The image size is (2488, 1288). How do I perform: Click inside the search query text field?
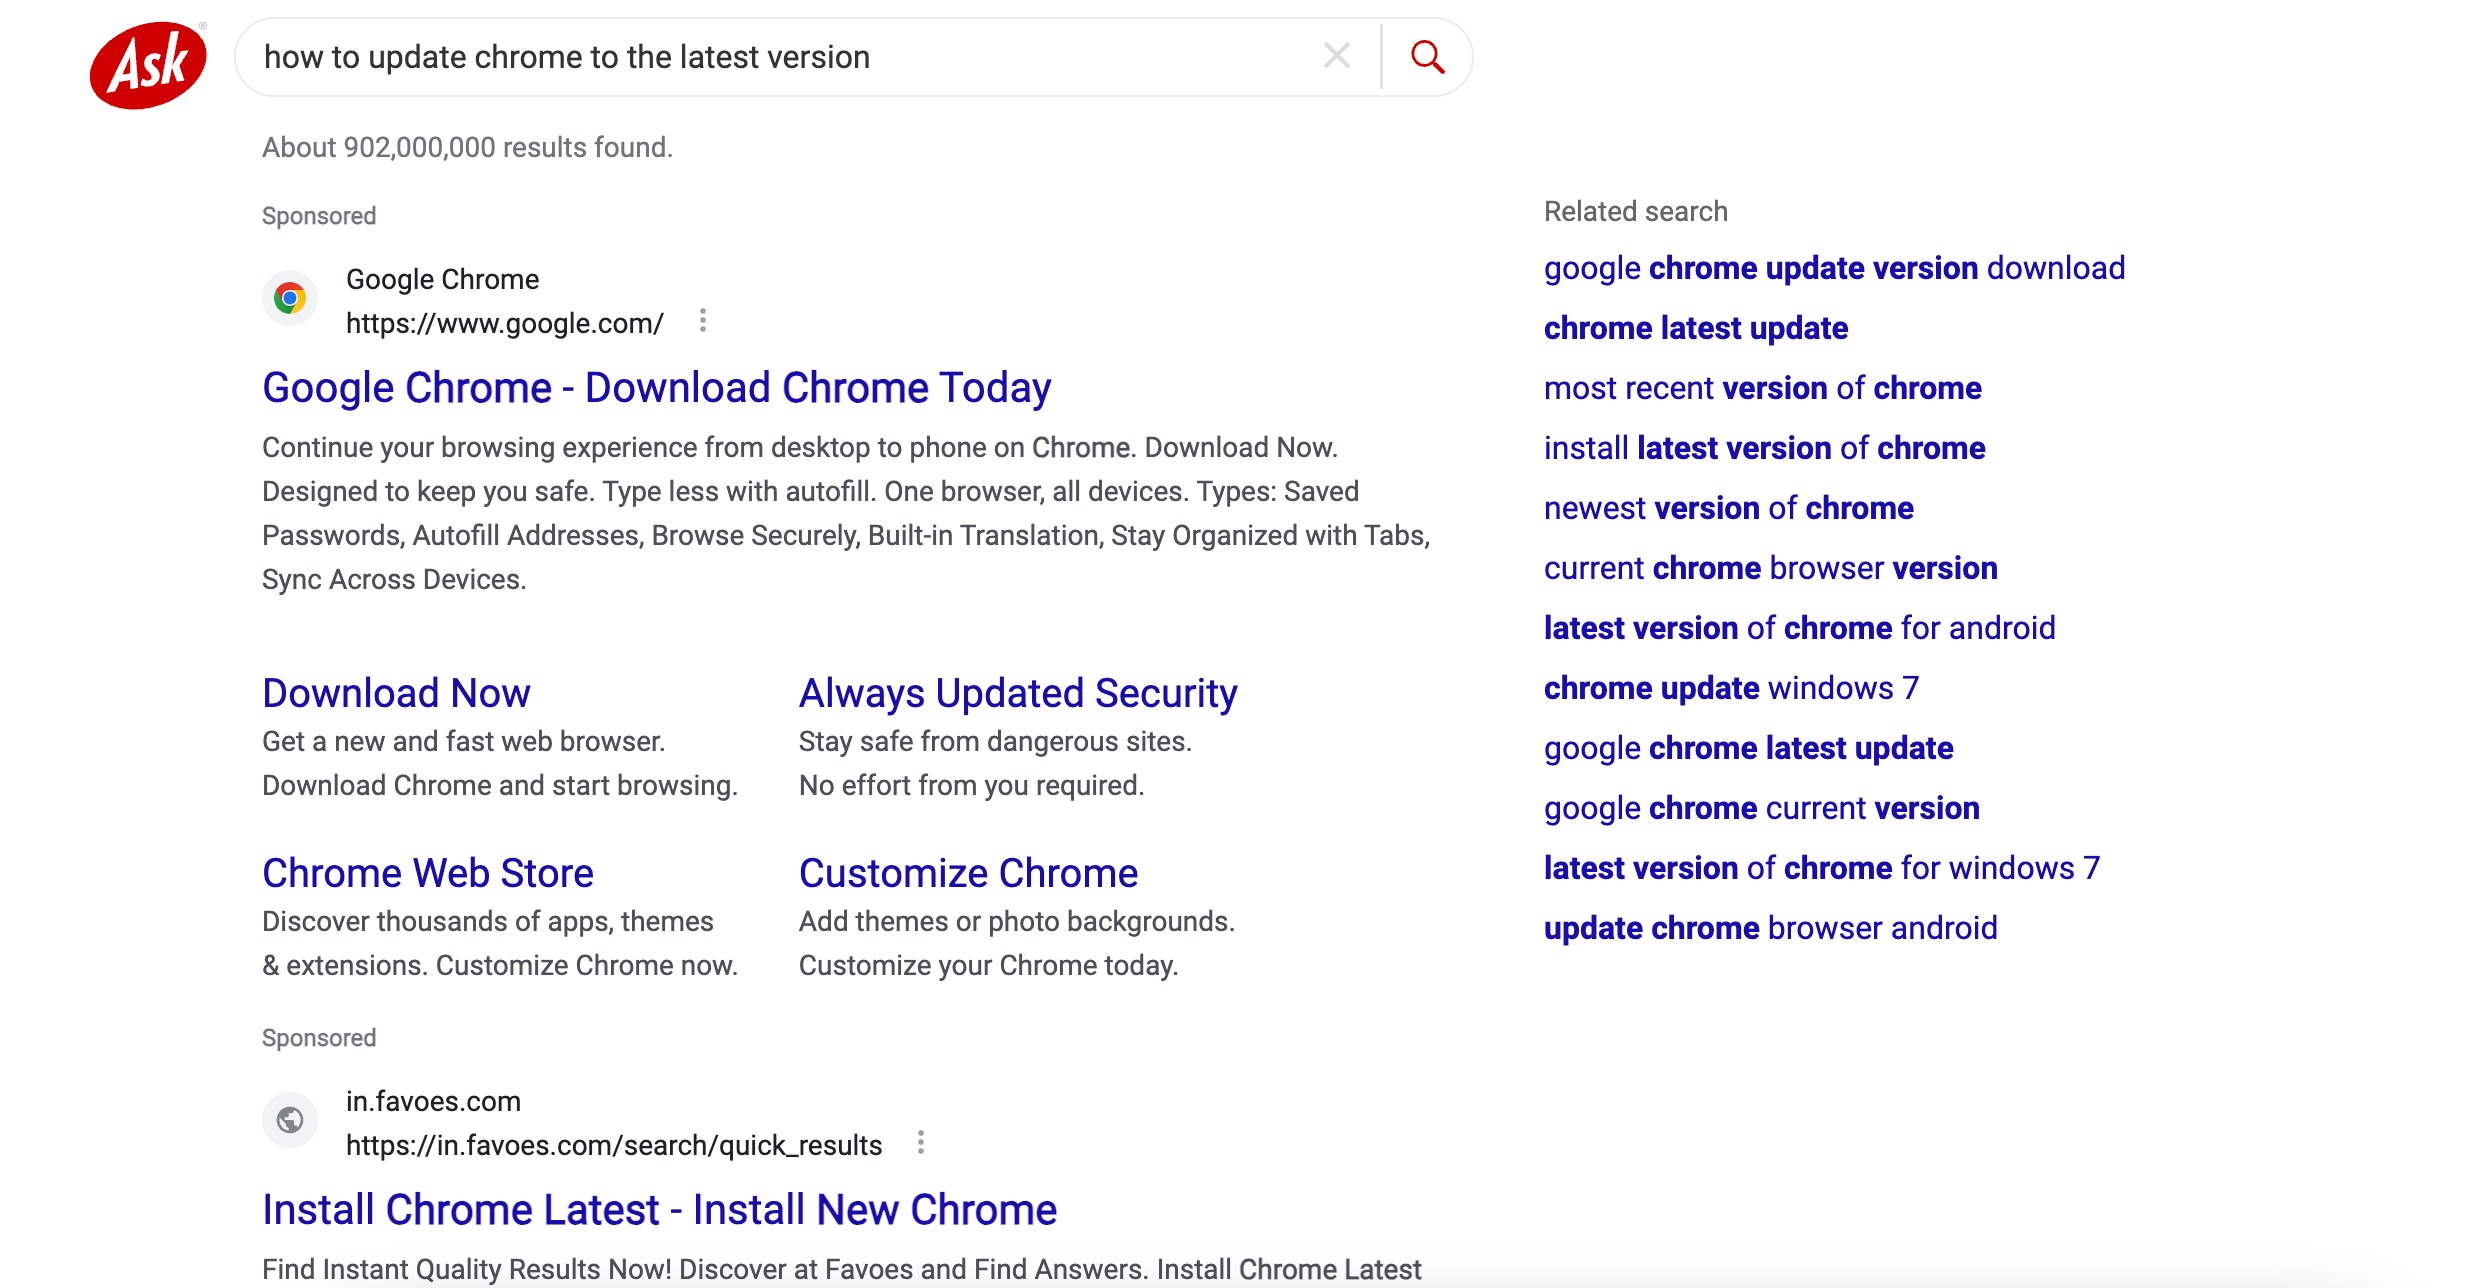(x=780, y=57)
